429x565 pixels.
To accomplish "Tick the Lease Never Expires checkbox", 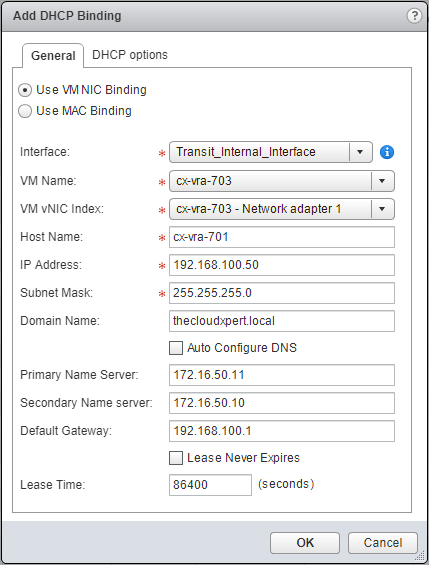I will click(x=176, y=458).
